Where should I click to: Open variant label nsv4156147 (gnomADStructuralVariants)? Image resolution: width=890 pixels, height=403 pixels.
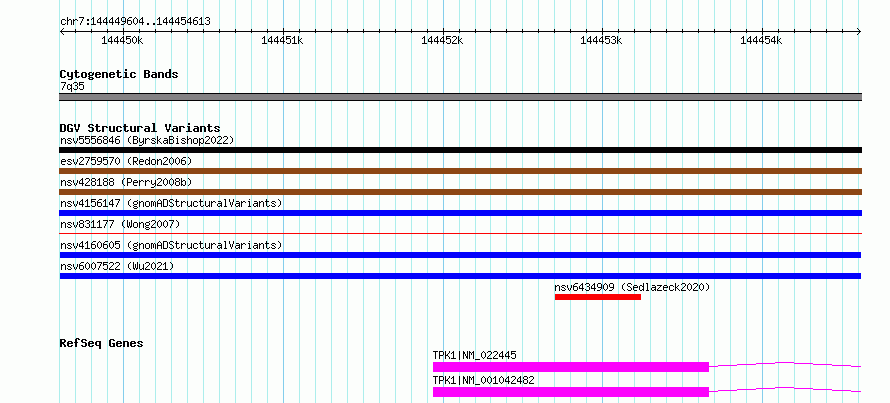coord(171,203)
